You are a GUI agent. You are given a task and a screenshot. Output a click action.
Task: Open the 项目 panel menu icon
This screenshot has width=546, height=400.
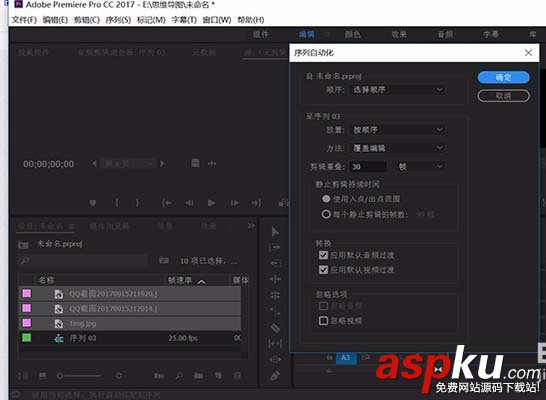[71, 226]
